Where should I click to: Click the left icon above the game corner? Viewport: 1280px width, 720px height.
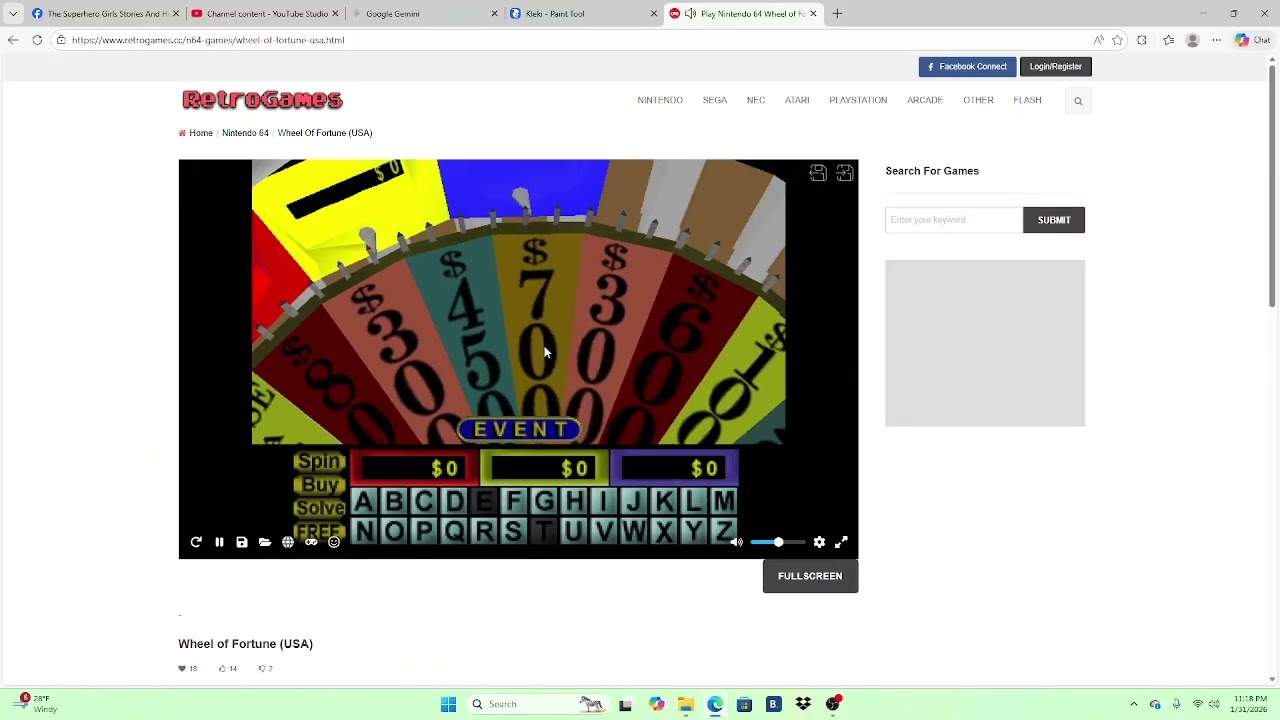click(818, 173)
